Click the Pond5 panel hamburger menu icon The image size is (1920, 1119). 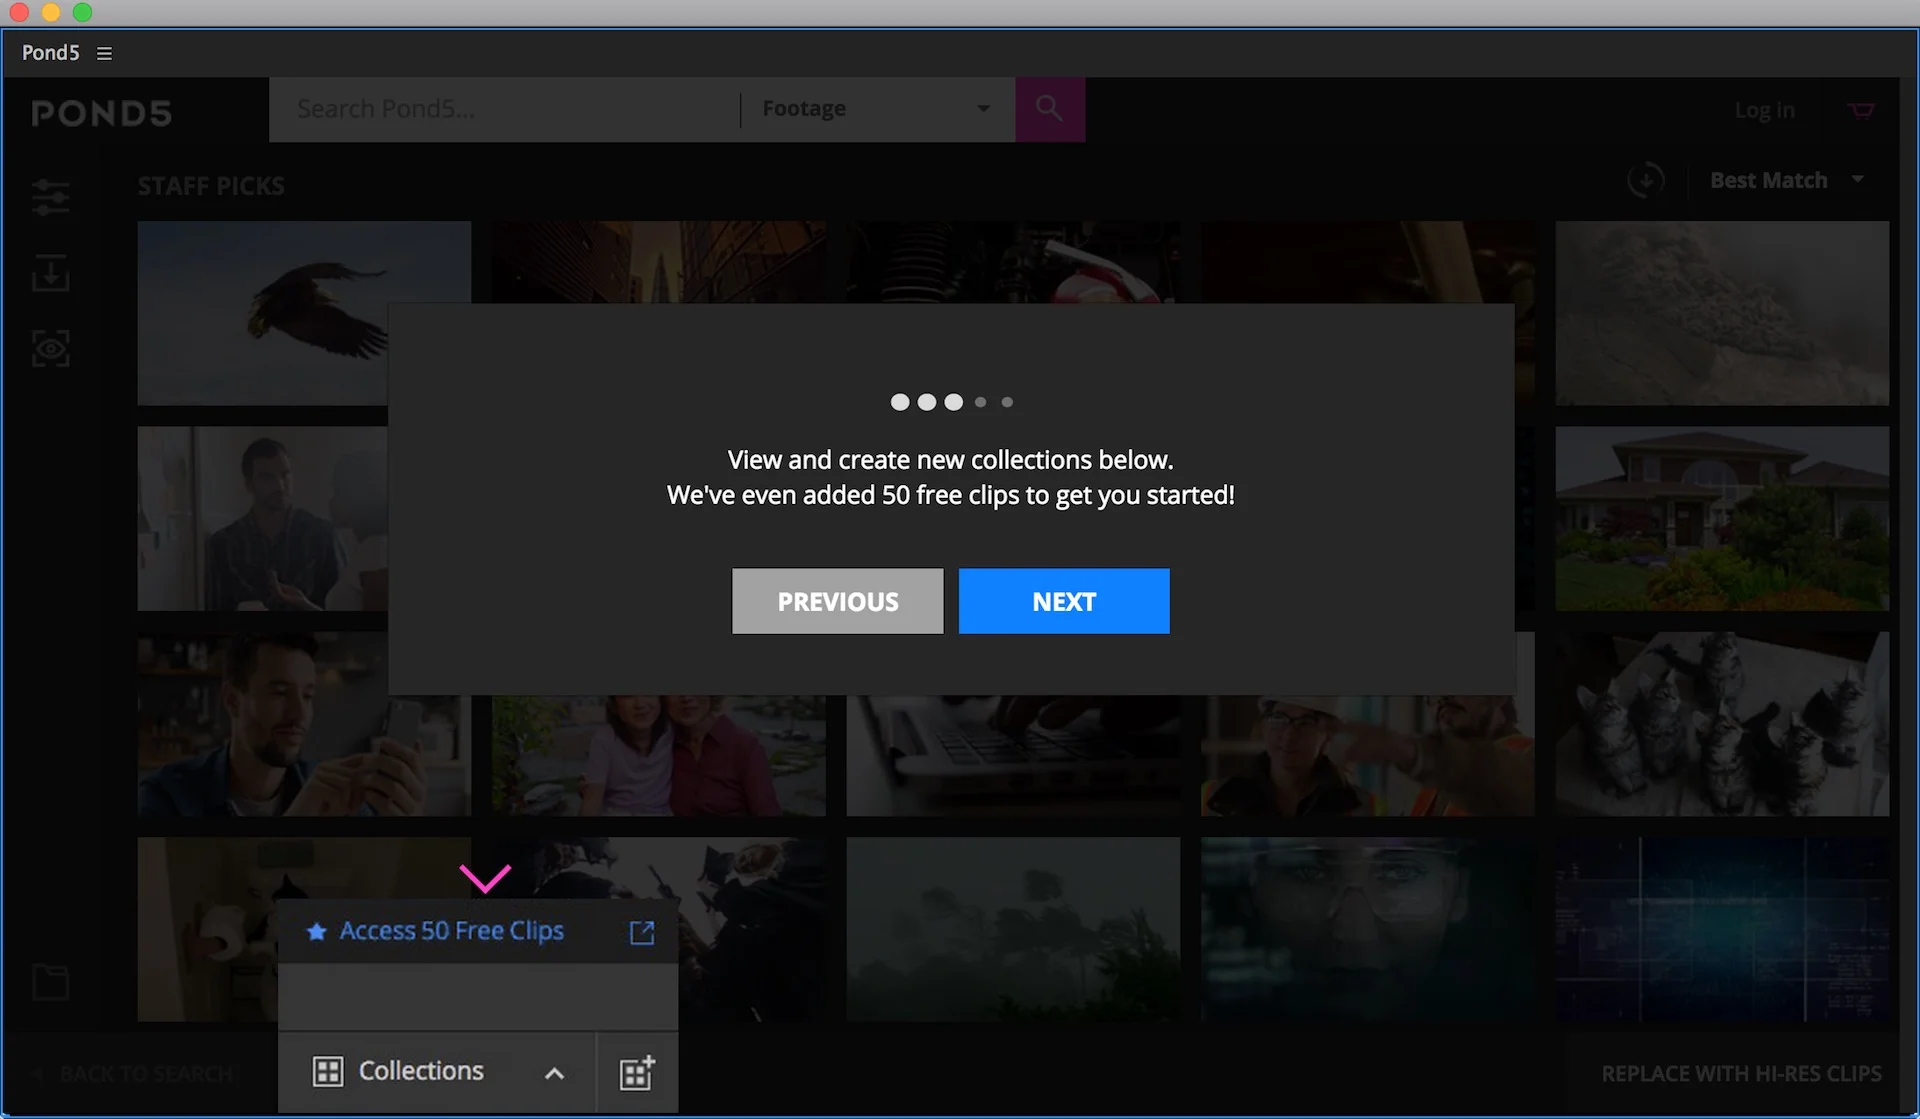[x=104, y=53]
